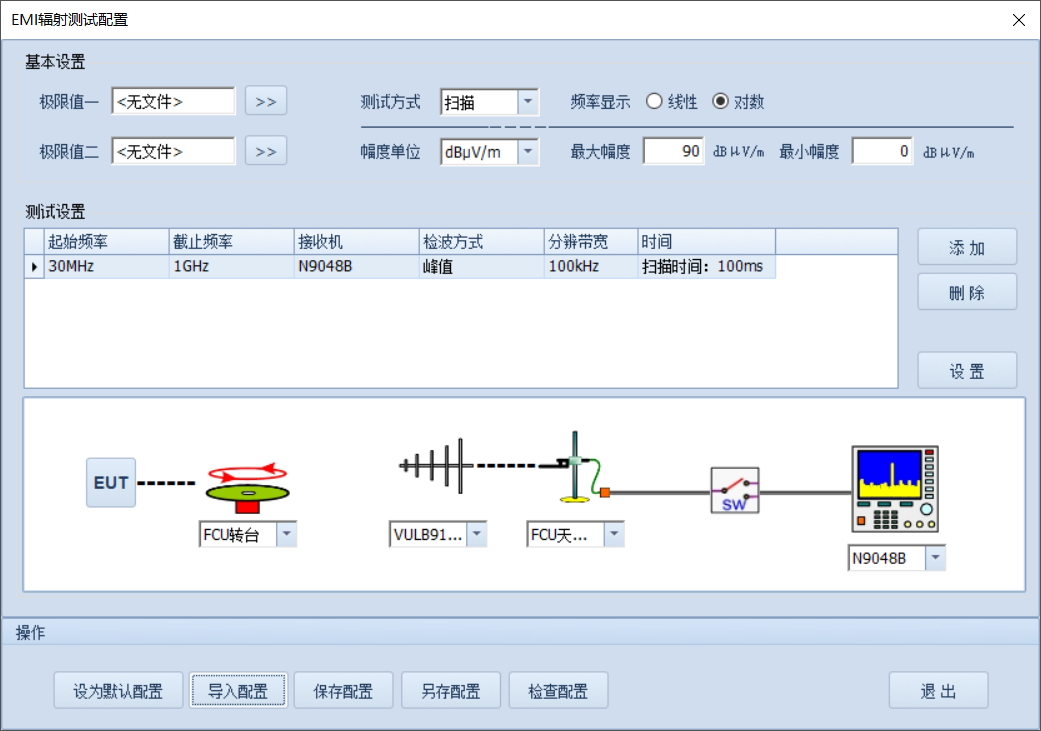Click the log-periodic antenna icon
Viewport: 1041px width, 731px height.
point(435,465)
